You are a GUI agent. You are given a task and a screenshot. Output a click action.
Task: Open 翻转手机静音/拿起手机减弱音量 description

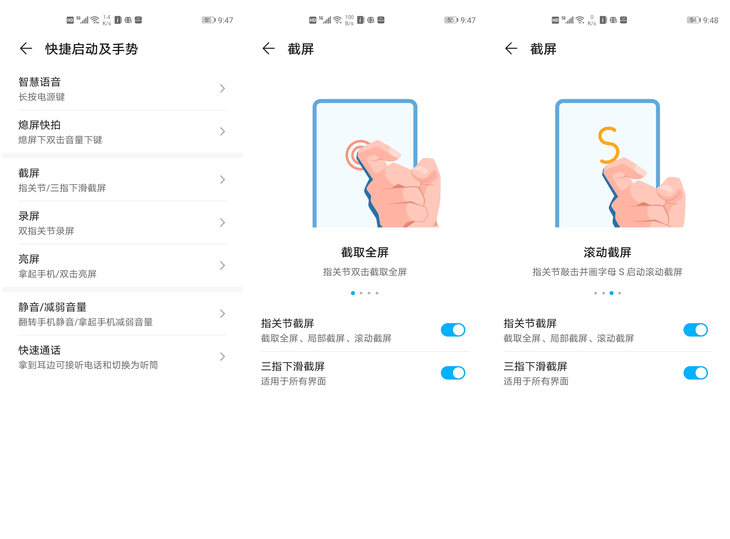point(85,322)
